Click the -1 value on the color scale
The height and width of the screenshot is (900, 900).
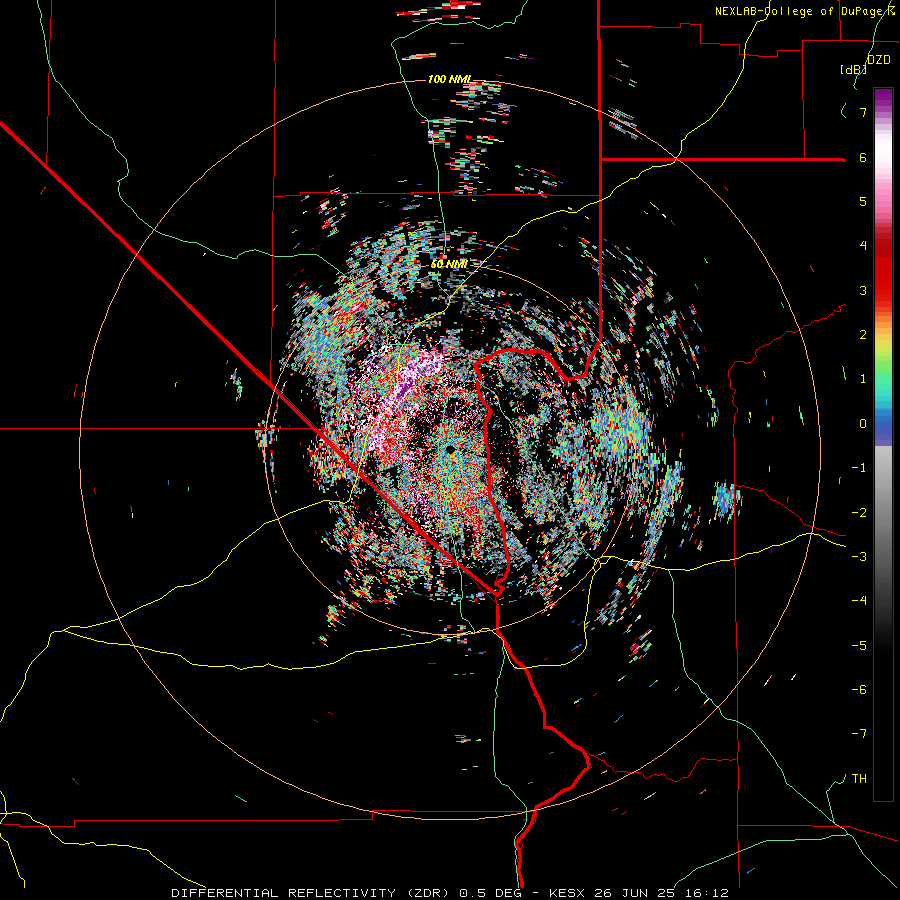[x=859, y=468]
